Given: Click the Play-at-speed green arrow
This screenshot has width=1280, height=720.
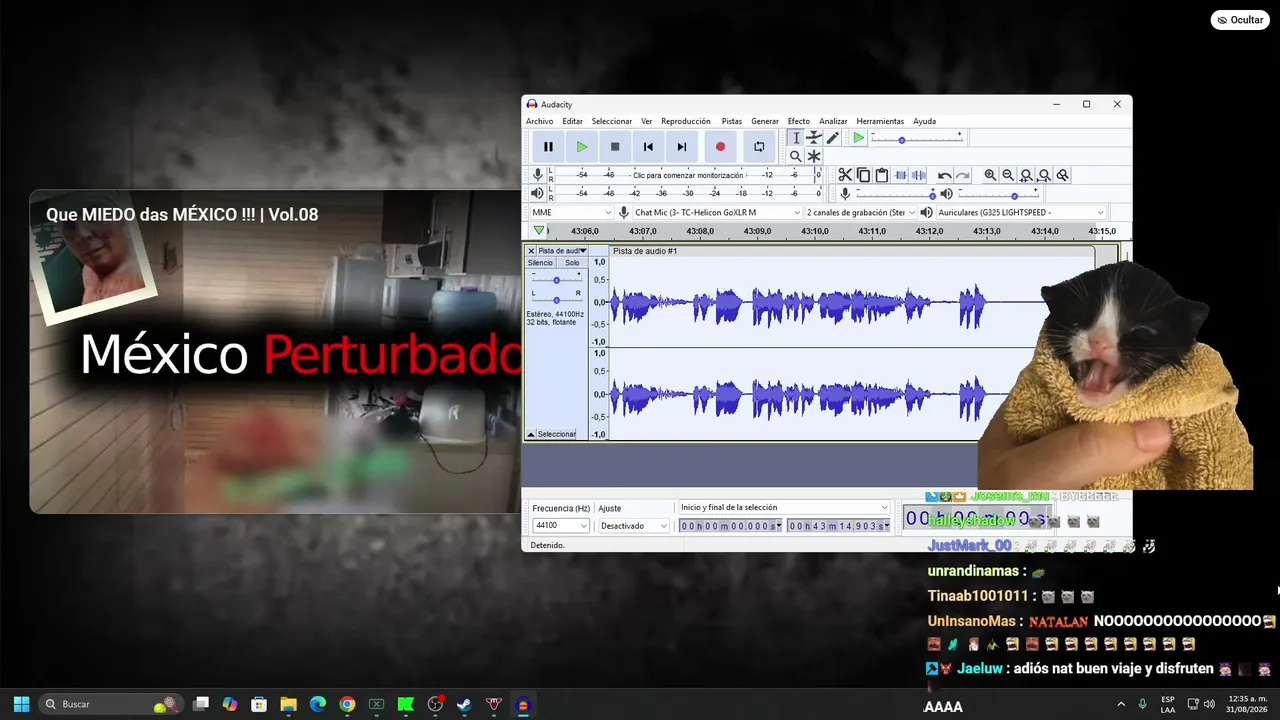Looking at the screenshot, I should (858, 138).
